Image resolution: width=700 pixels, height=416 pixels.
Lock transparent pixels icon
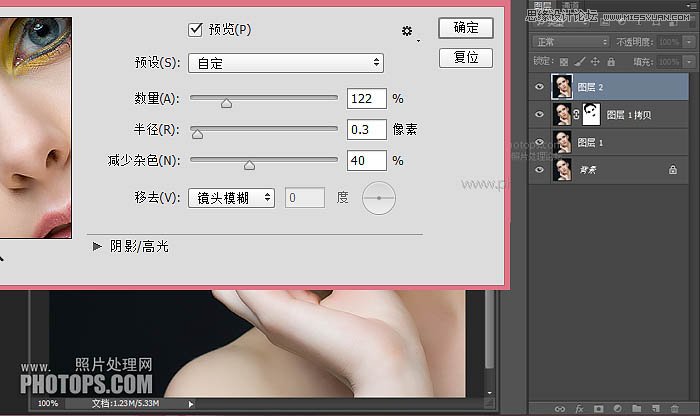[x=564, y=62]
